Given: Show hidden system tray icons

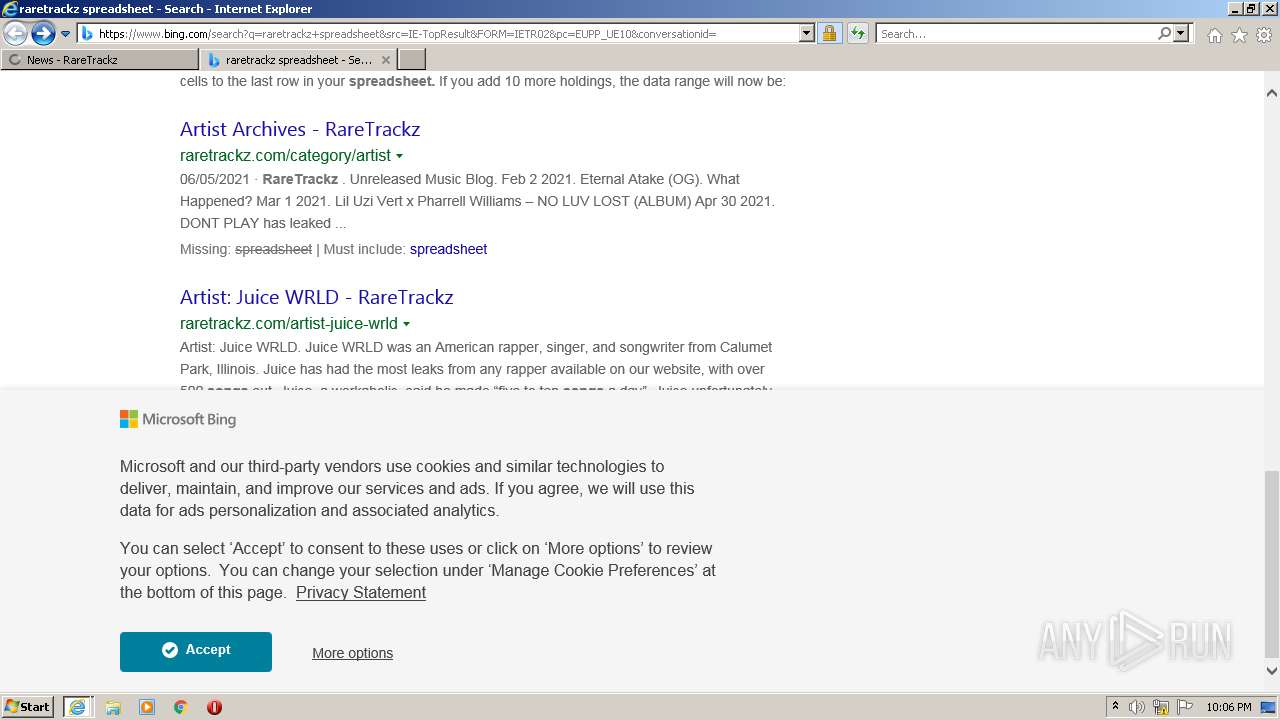Looking at the screenshot, I should (1116, 707).
